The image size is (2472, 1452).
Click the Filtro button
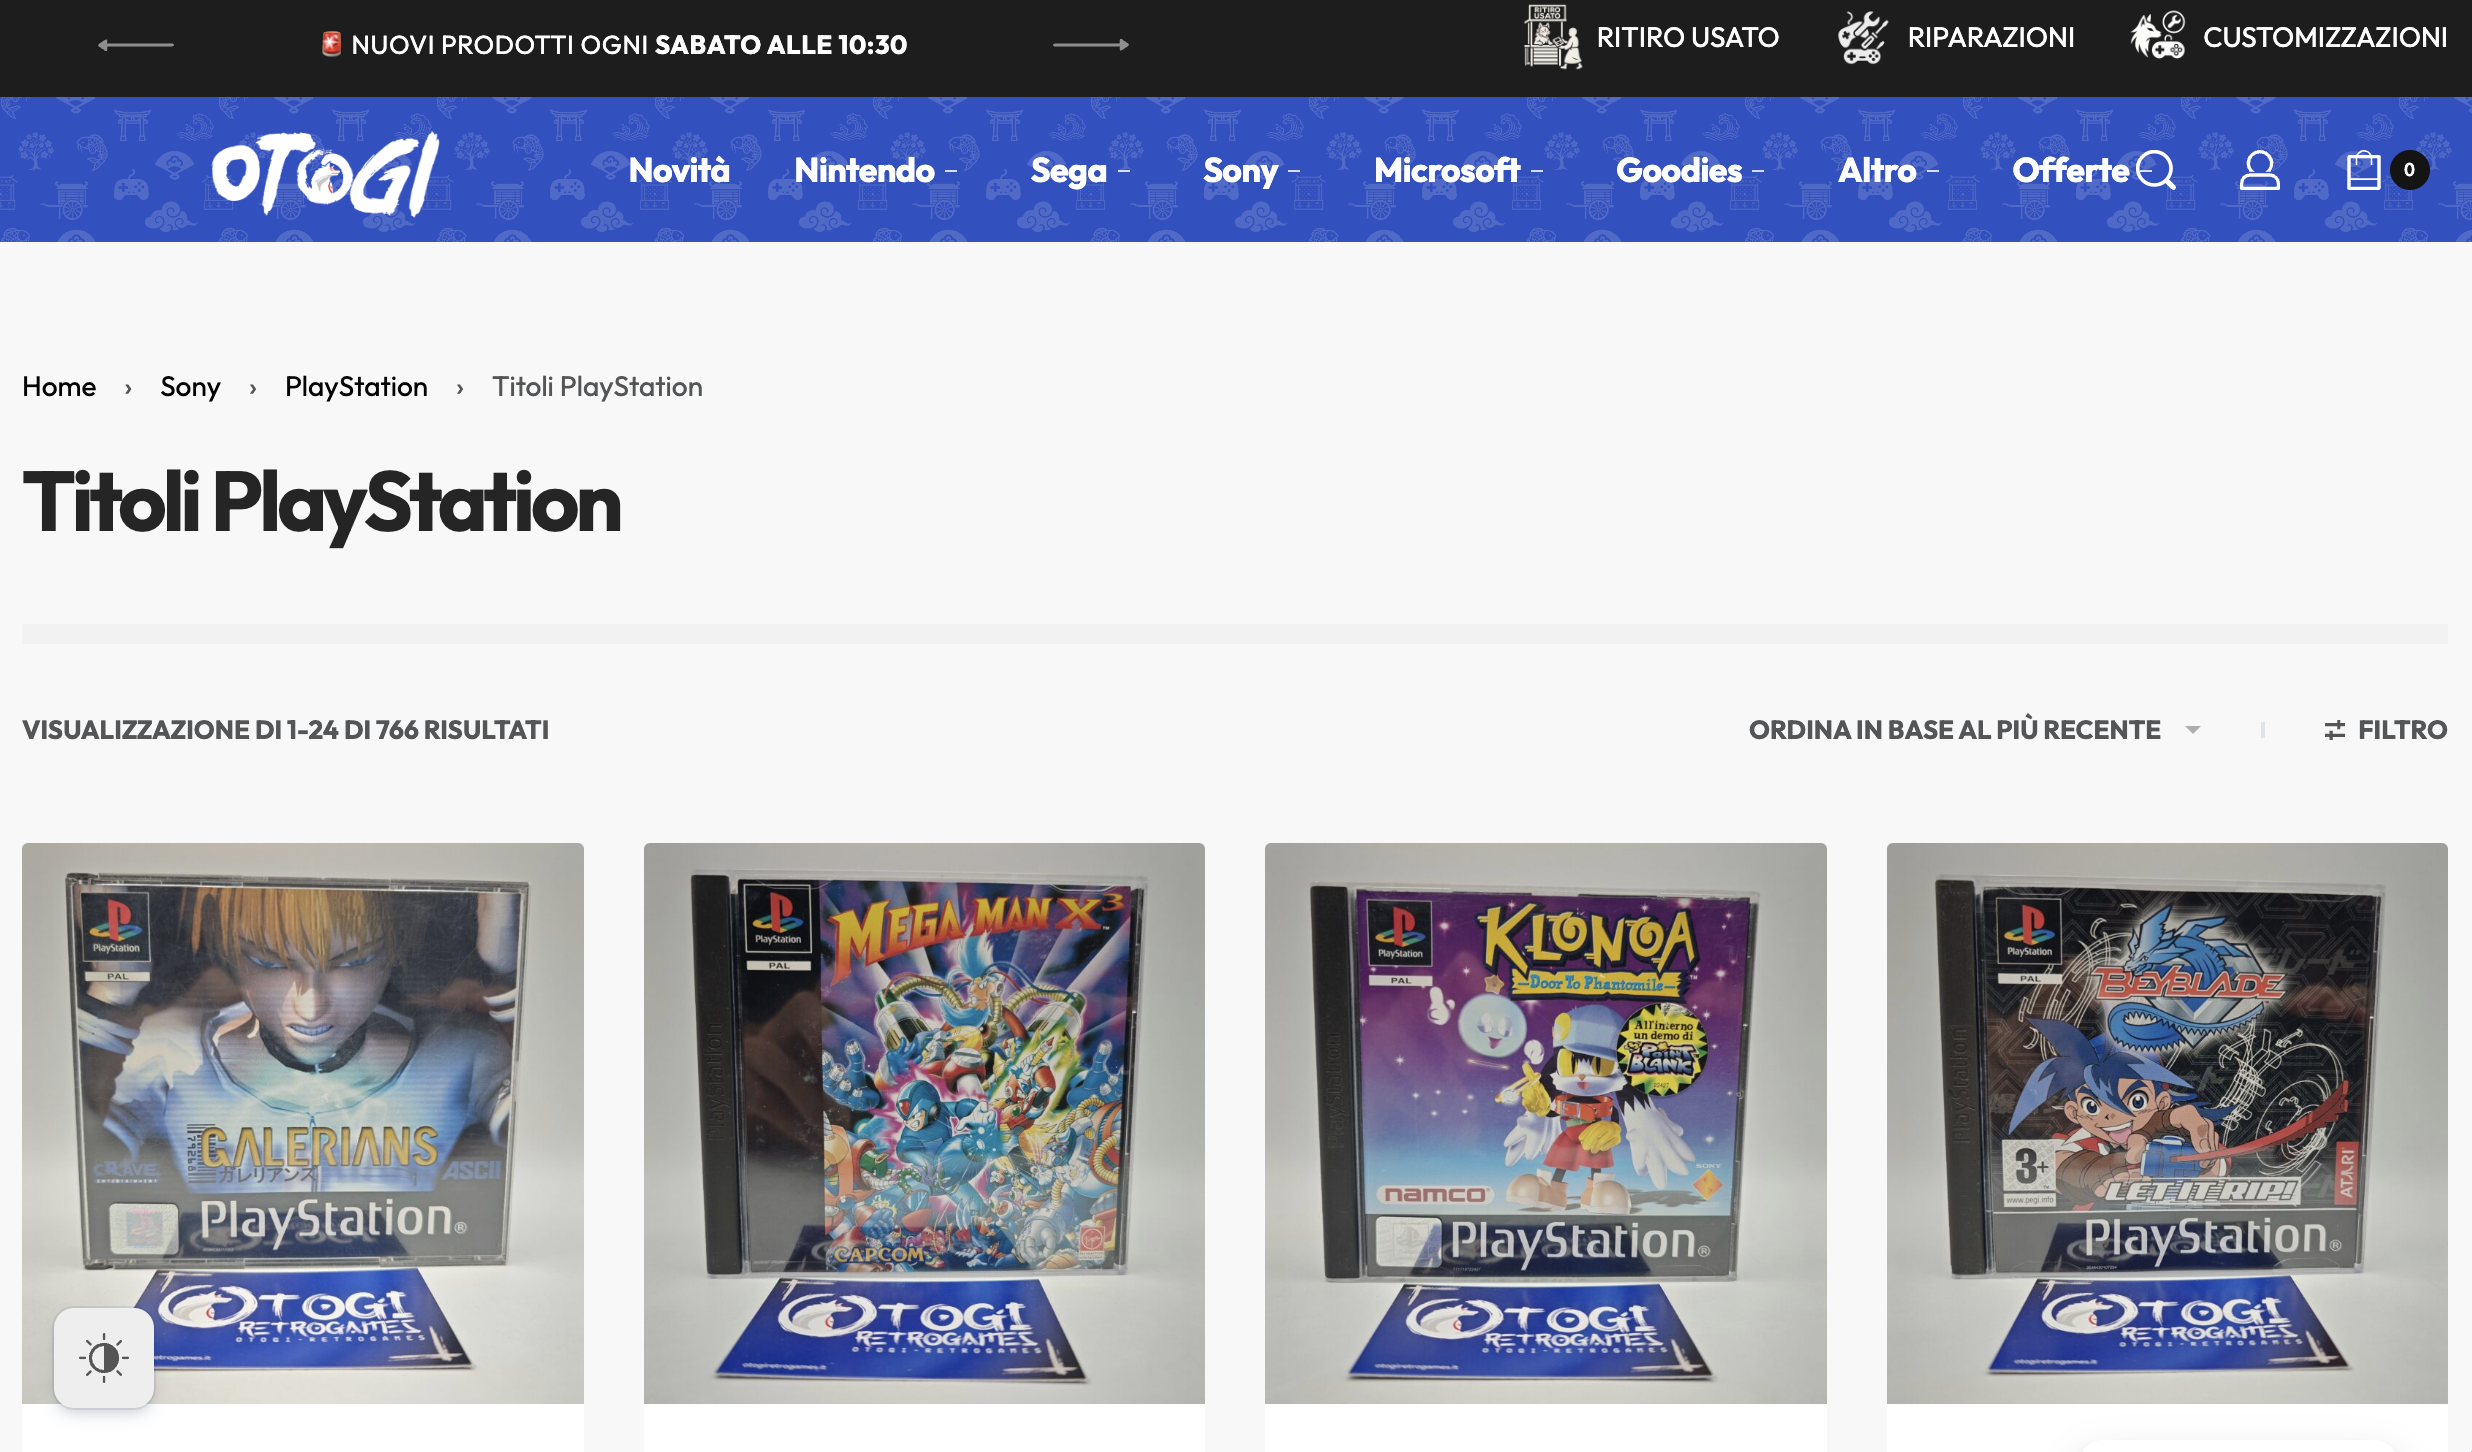(x=2385, y=730)
